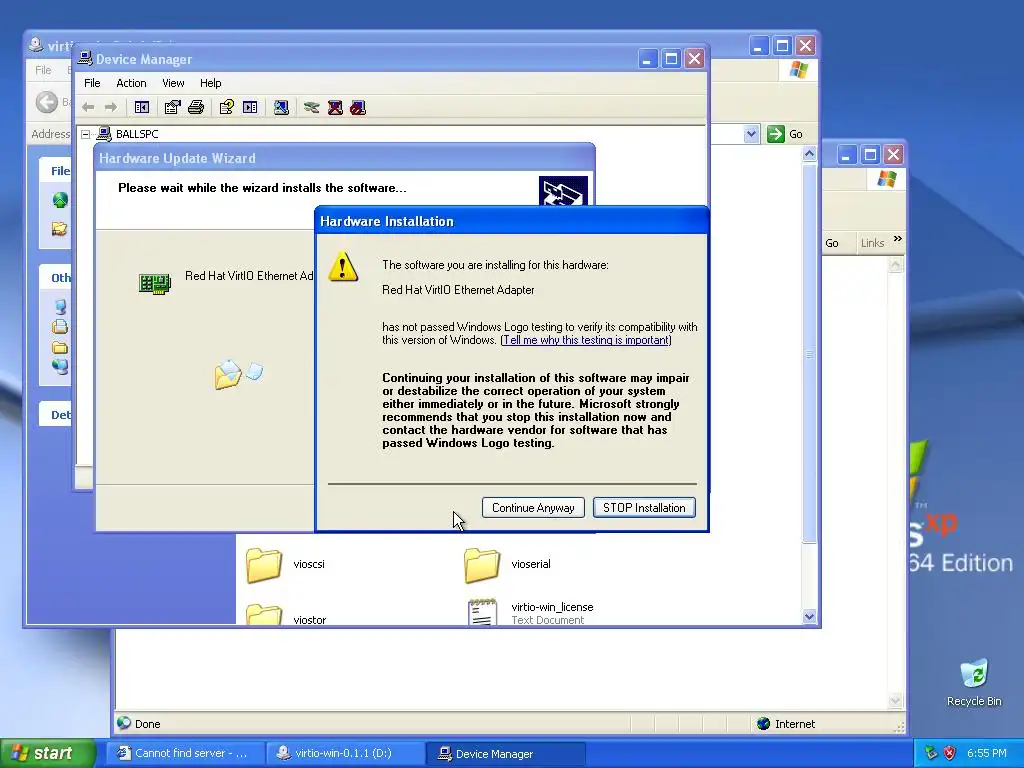Viewport: 1024px width, 768px height.
Task: Open the Action menu in Device Manager
Action: [x=131, y=83]
